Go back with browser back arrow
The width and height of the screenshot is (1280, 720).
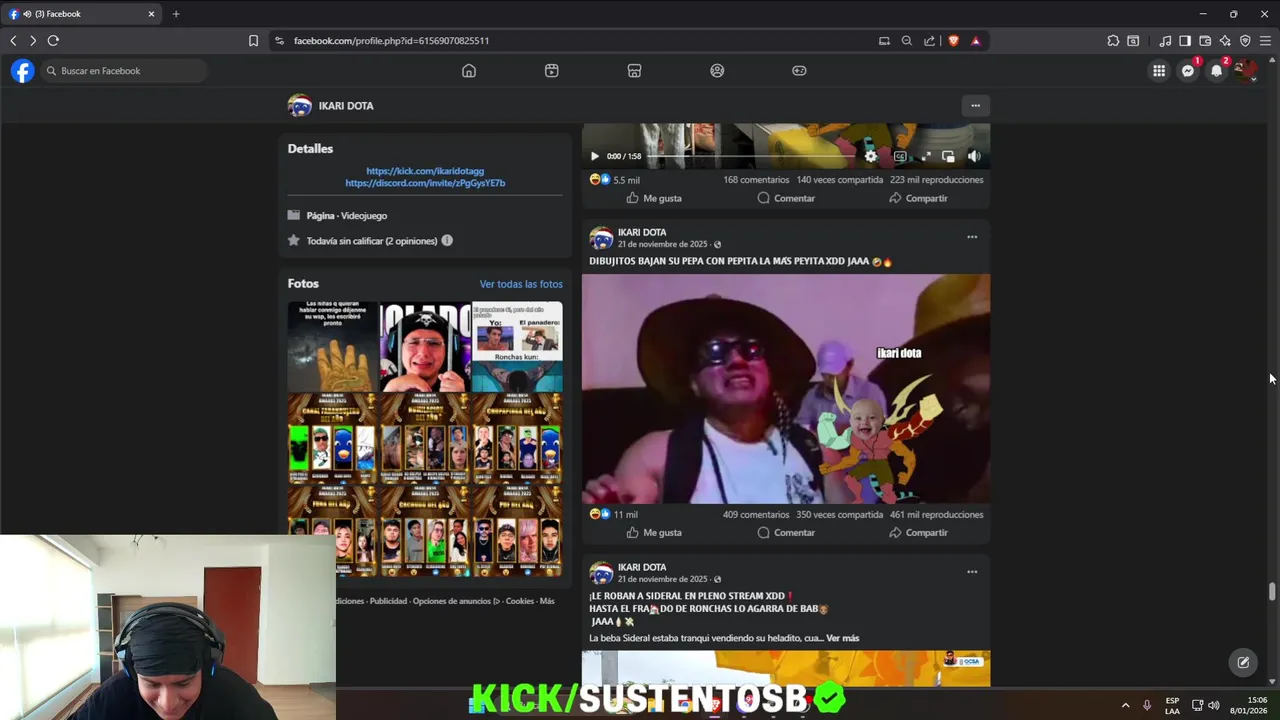[13, 41]
